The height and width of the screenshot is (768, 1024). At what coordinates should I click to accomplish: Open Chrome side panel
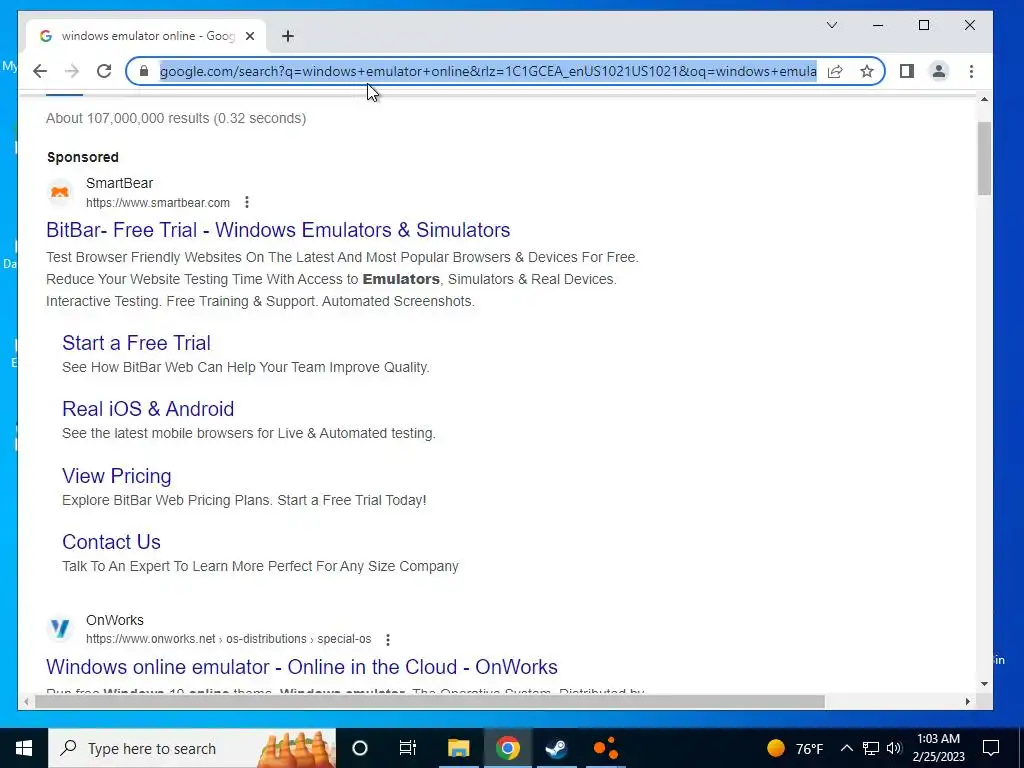click(906, 71)
